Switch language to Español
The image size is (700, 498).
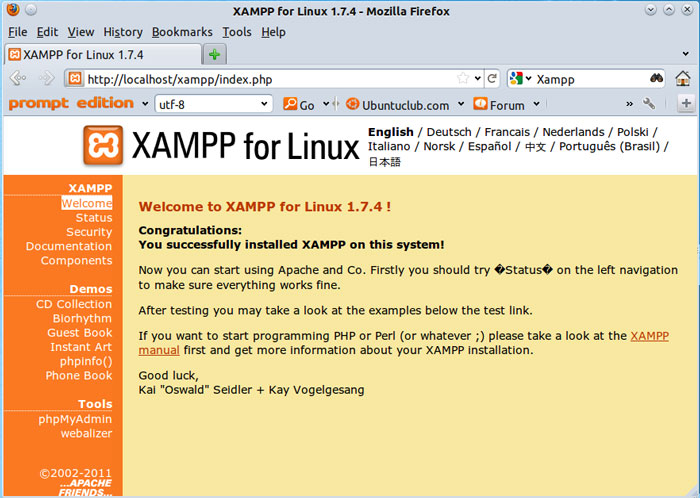pyautogui.click(x=489, y=146)
